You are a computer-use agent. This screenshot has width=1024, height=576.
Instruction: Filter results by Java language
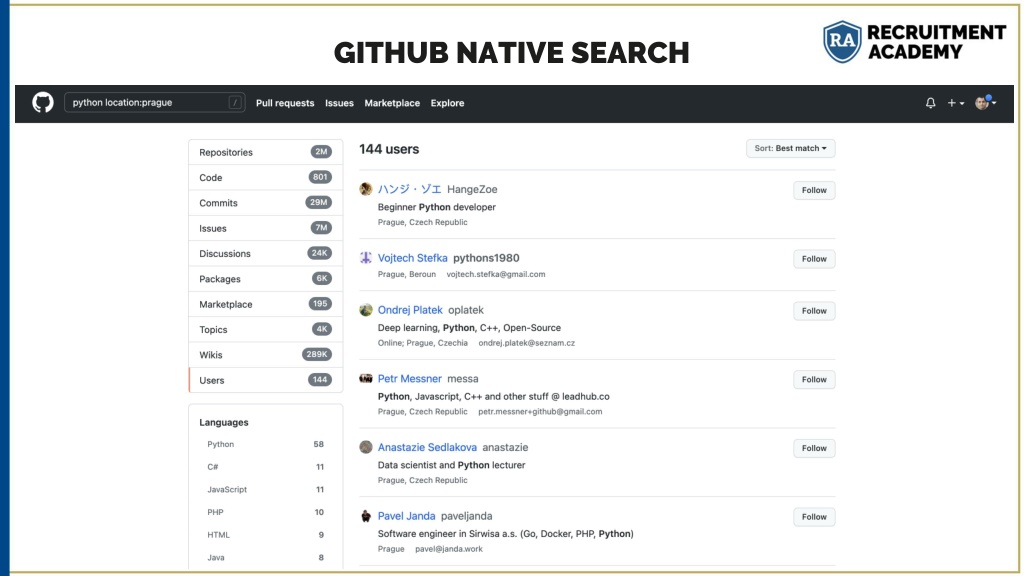[266, 558]
